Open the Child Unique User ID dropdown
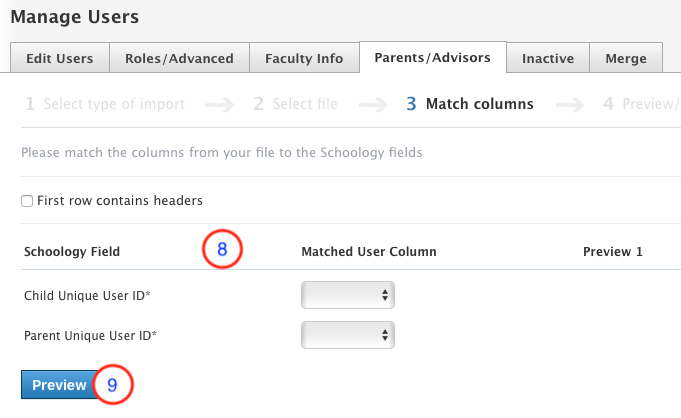This screenshot has width=681, height=418. click(348, 295)
